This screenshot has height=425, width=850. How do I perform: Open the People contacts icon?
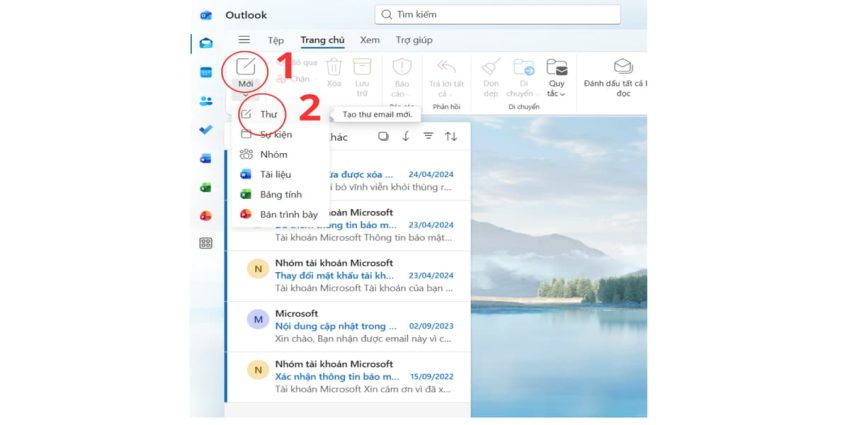click(205, 101)
